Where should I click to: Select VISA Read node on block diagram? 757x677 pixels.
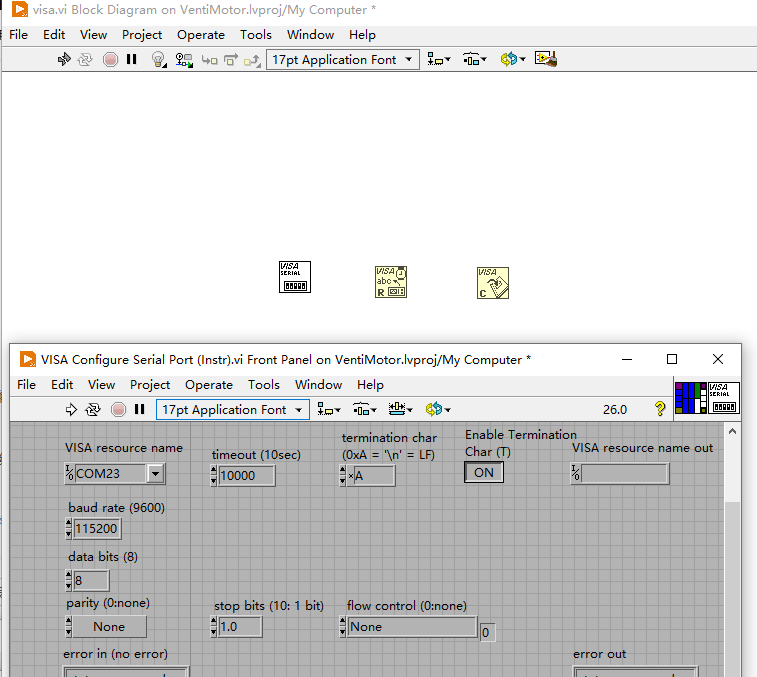[391, 282]
